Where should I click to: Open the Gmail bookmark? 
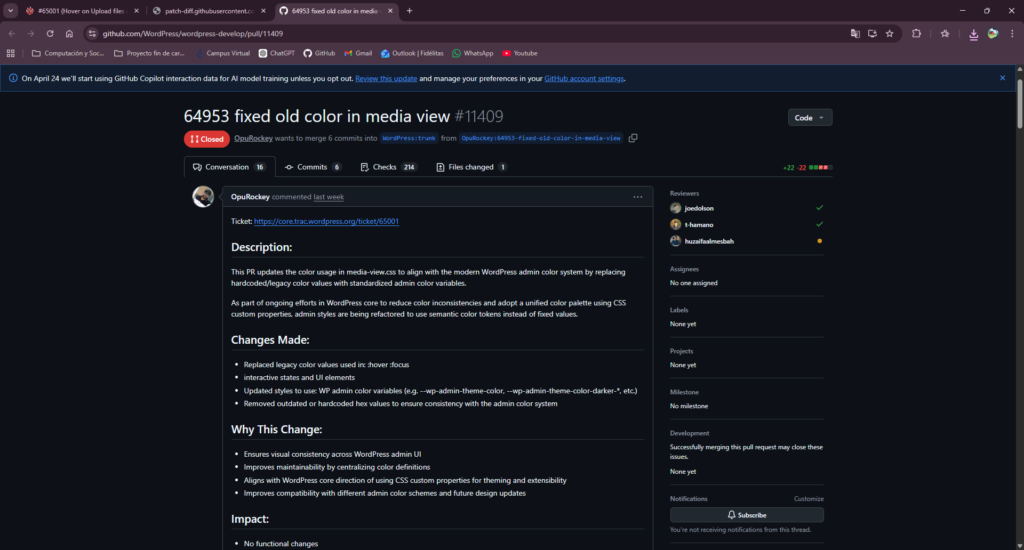358,54
